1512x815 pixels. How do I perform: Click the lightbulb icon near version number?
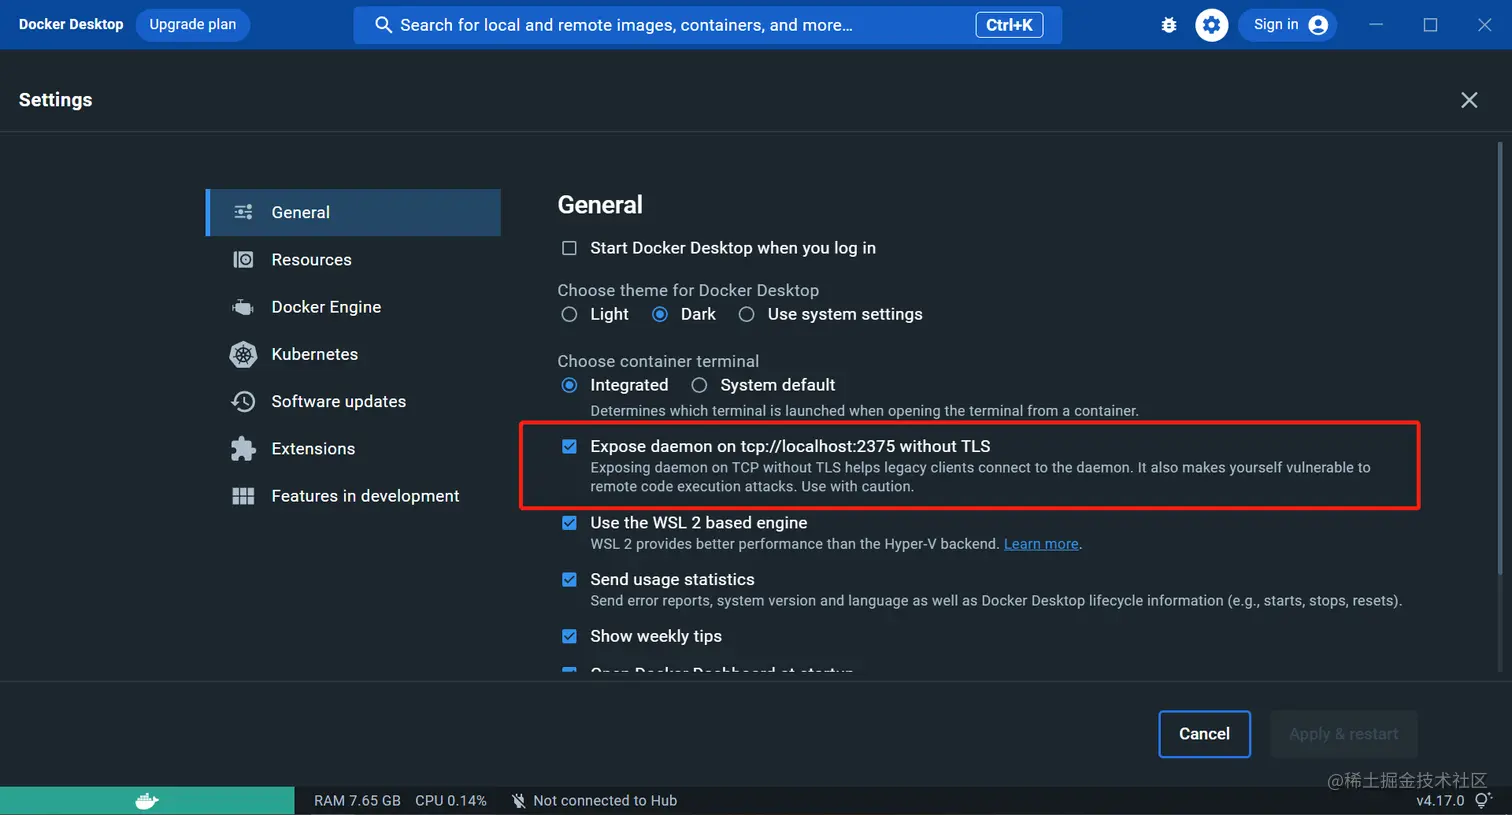pos(1483,800)
